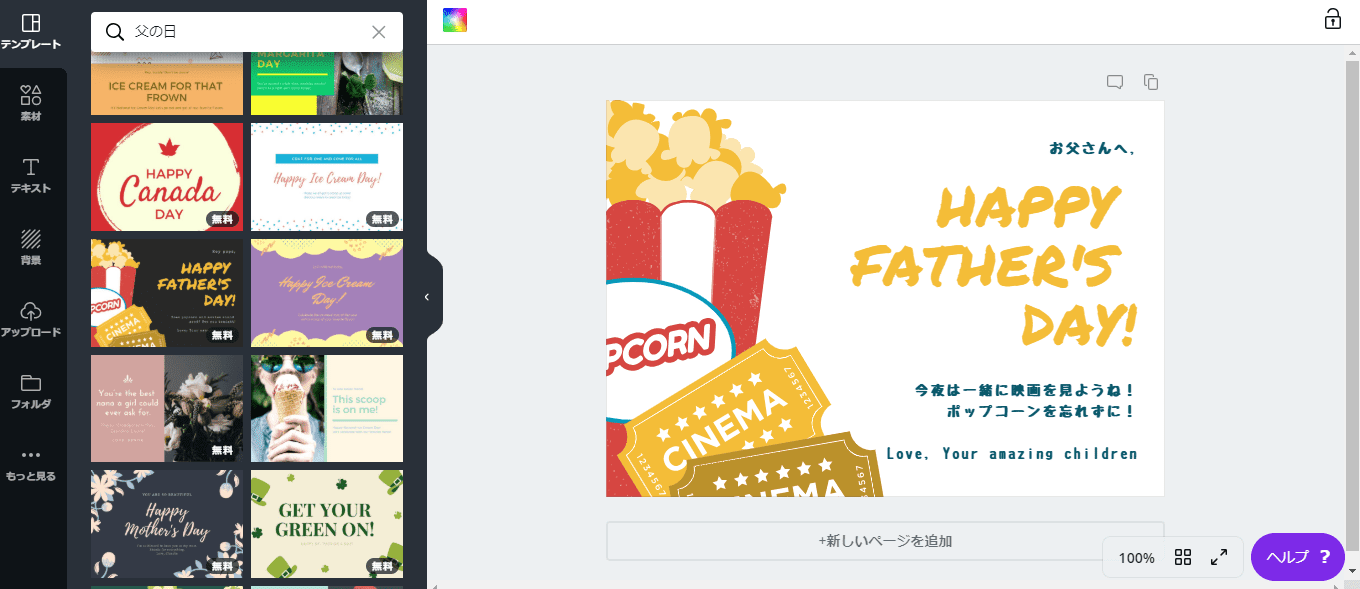
Task: Switch to grid view of pages
Action: pyautogui.click(x=1183, y=558)
